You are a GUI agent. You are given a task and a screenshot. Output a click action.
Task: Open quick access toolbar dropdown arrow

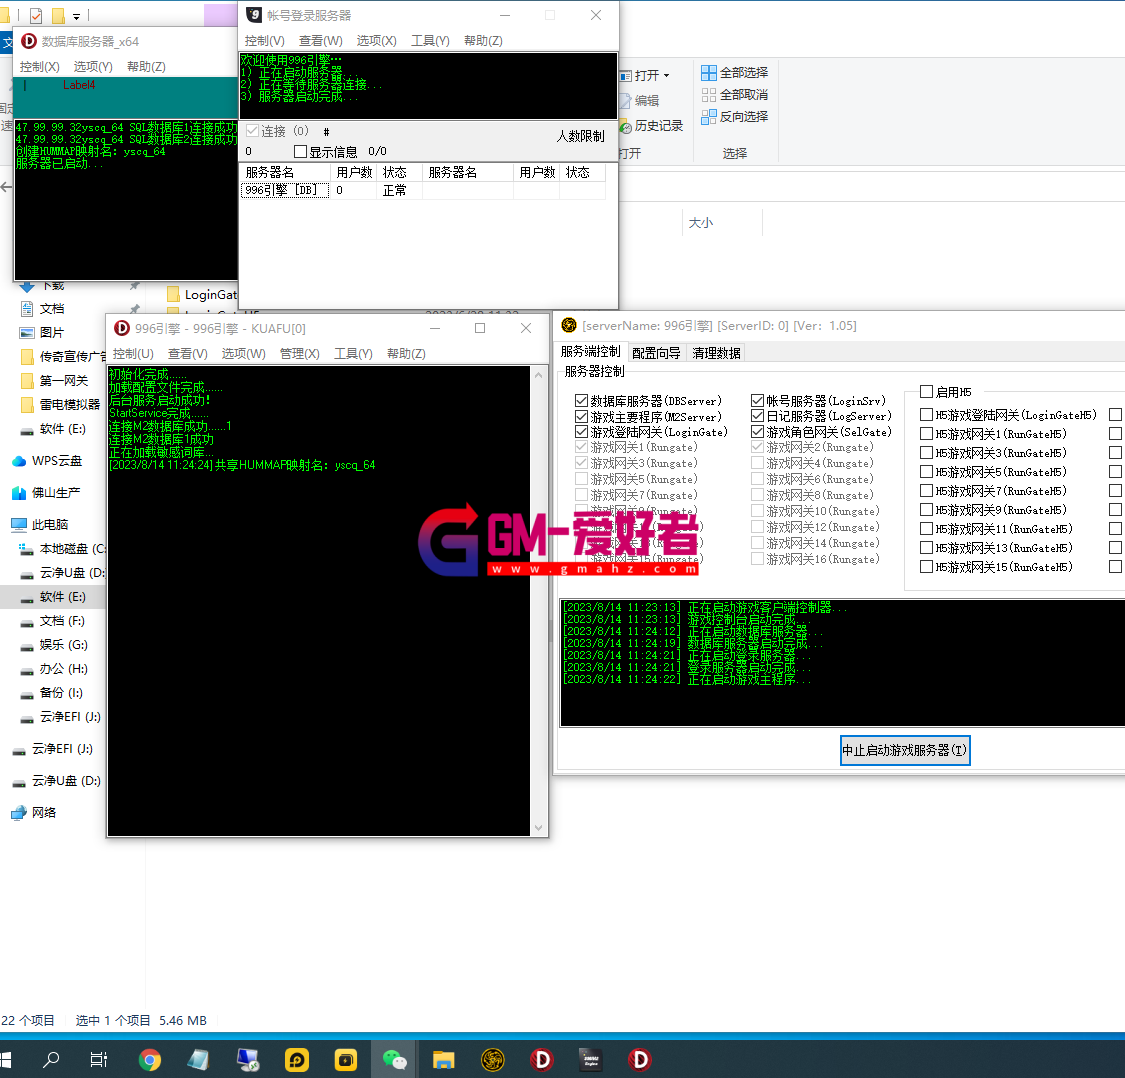pyautogui.click(x=77, y=16)
